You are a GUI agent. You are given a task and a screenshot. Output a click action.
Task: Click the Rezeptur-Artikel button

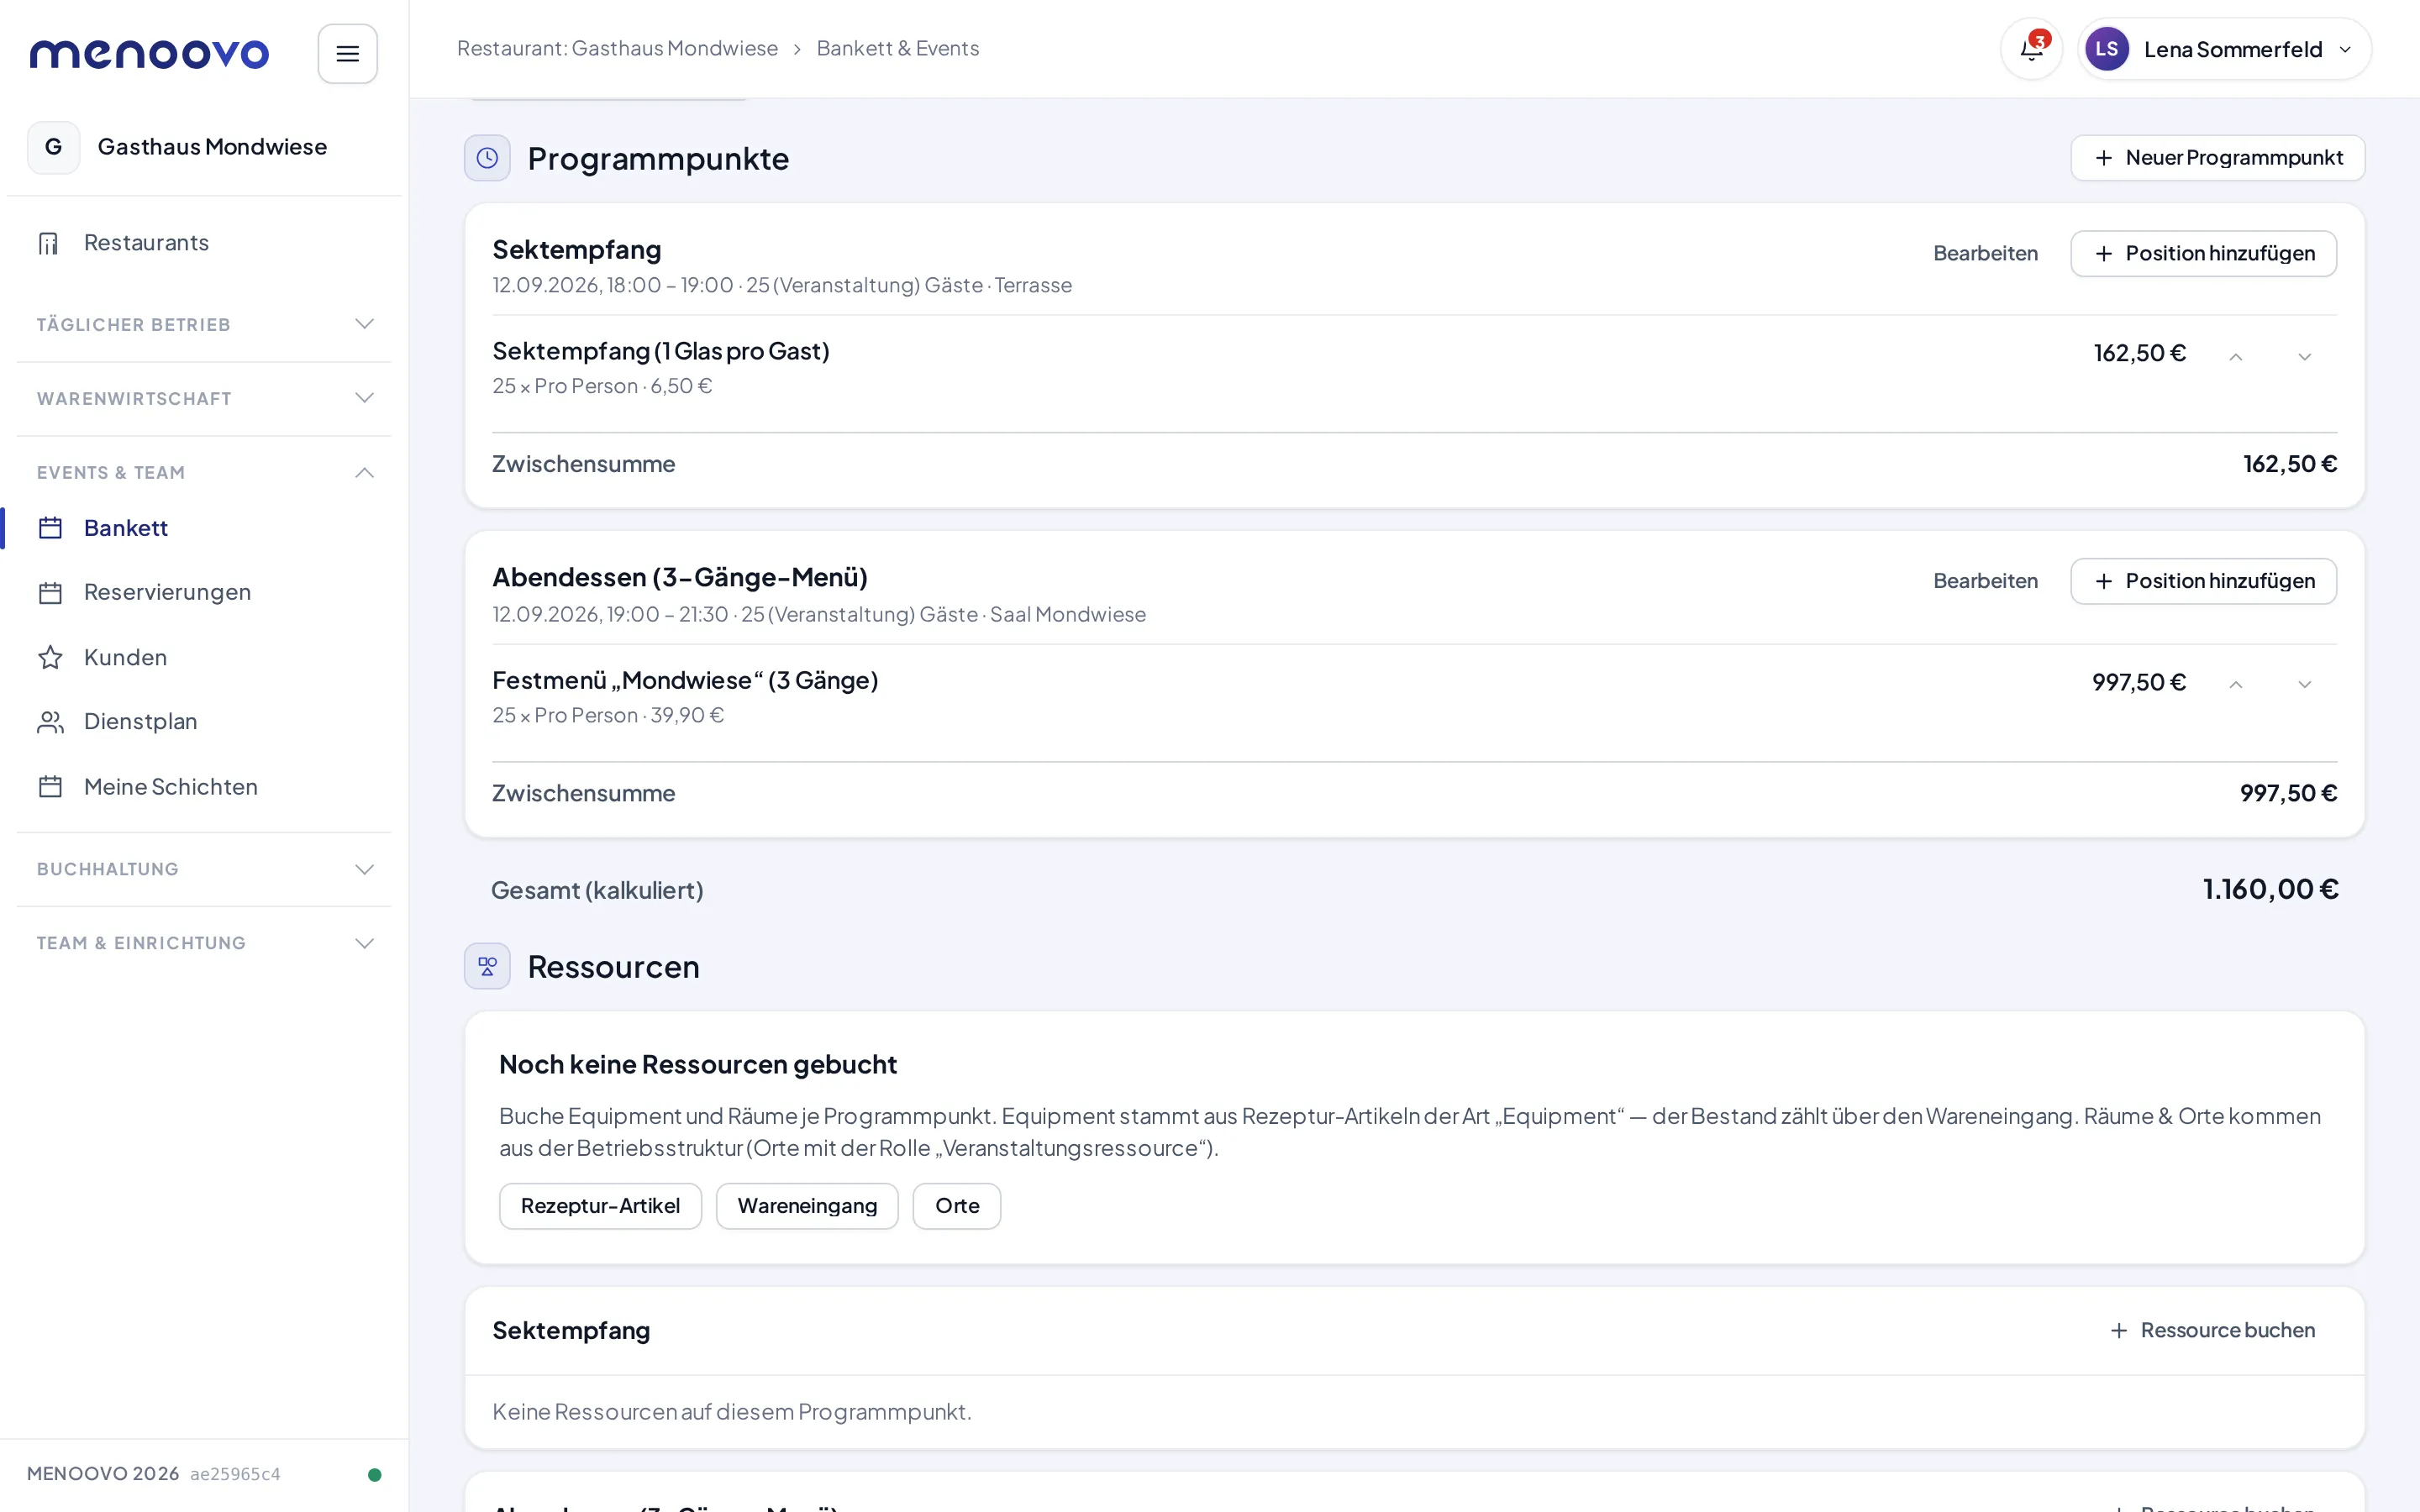coord(600,1206)
